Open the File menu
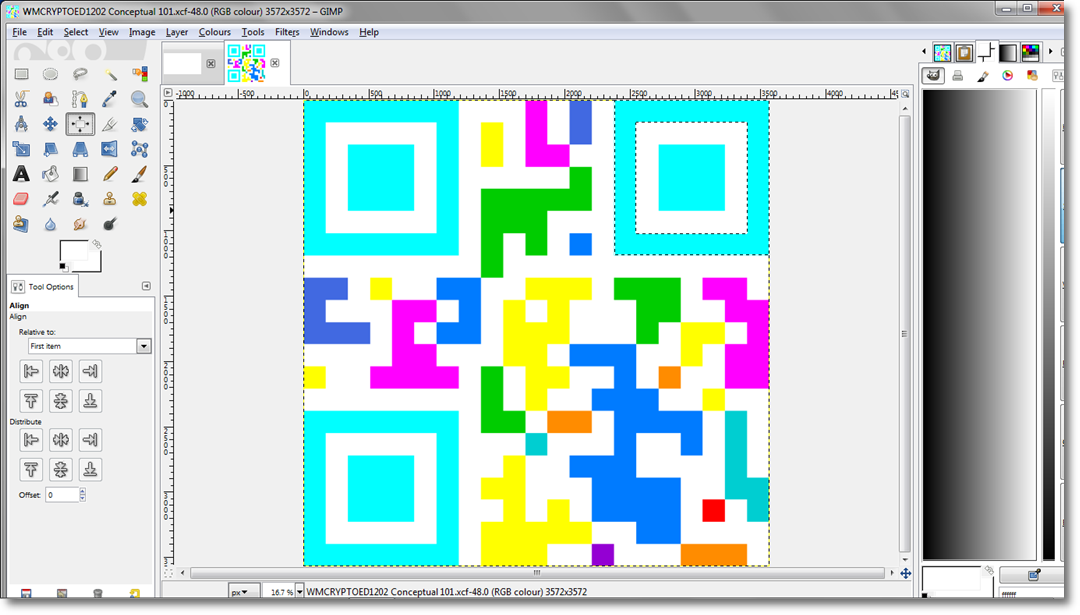Screen dimensions: 1080x615 [19, 32]
